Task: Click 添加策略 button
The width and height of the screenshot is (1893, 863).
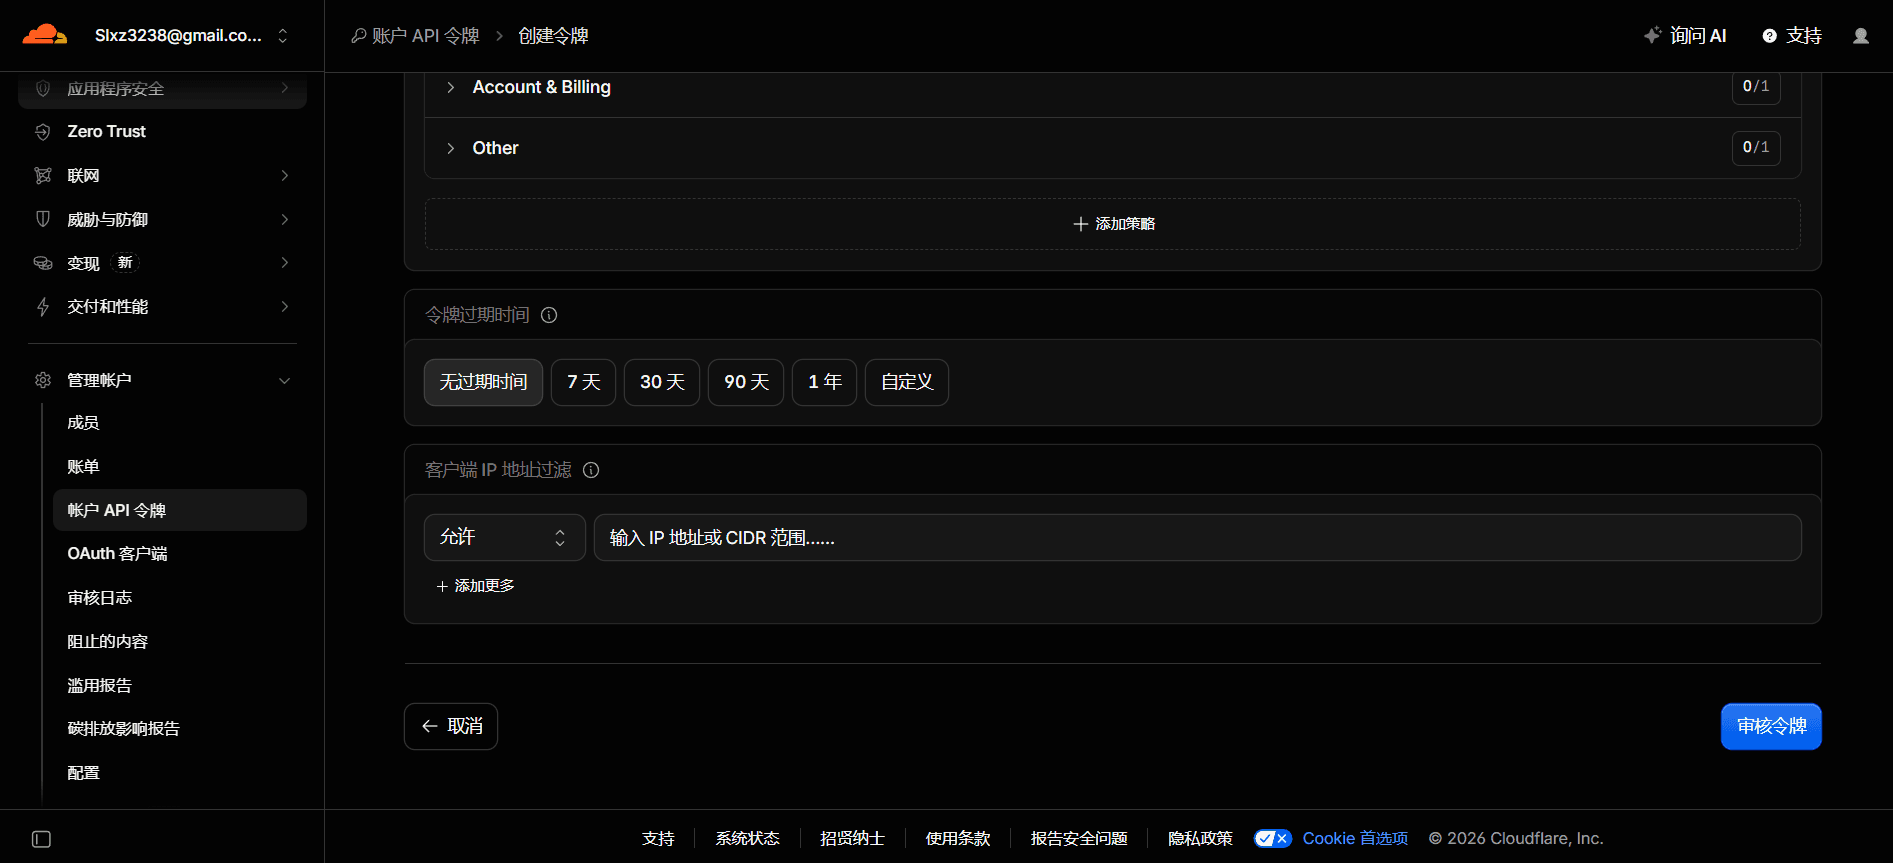Action: point(1113,224)
